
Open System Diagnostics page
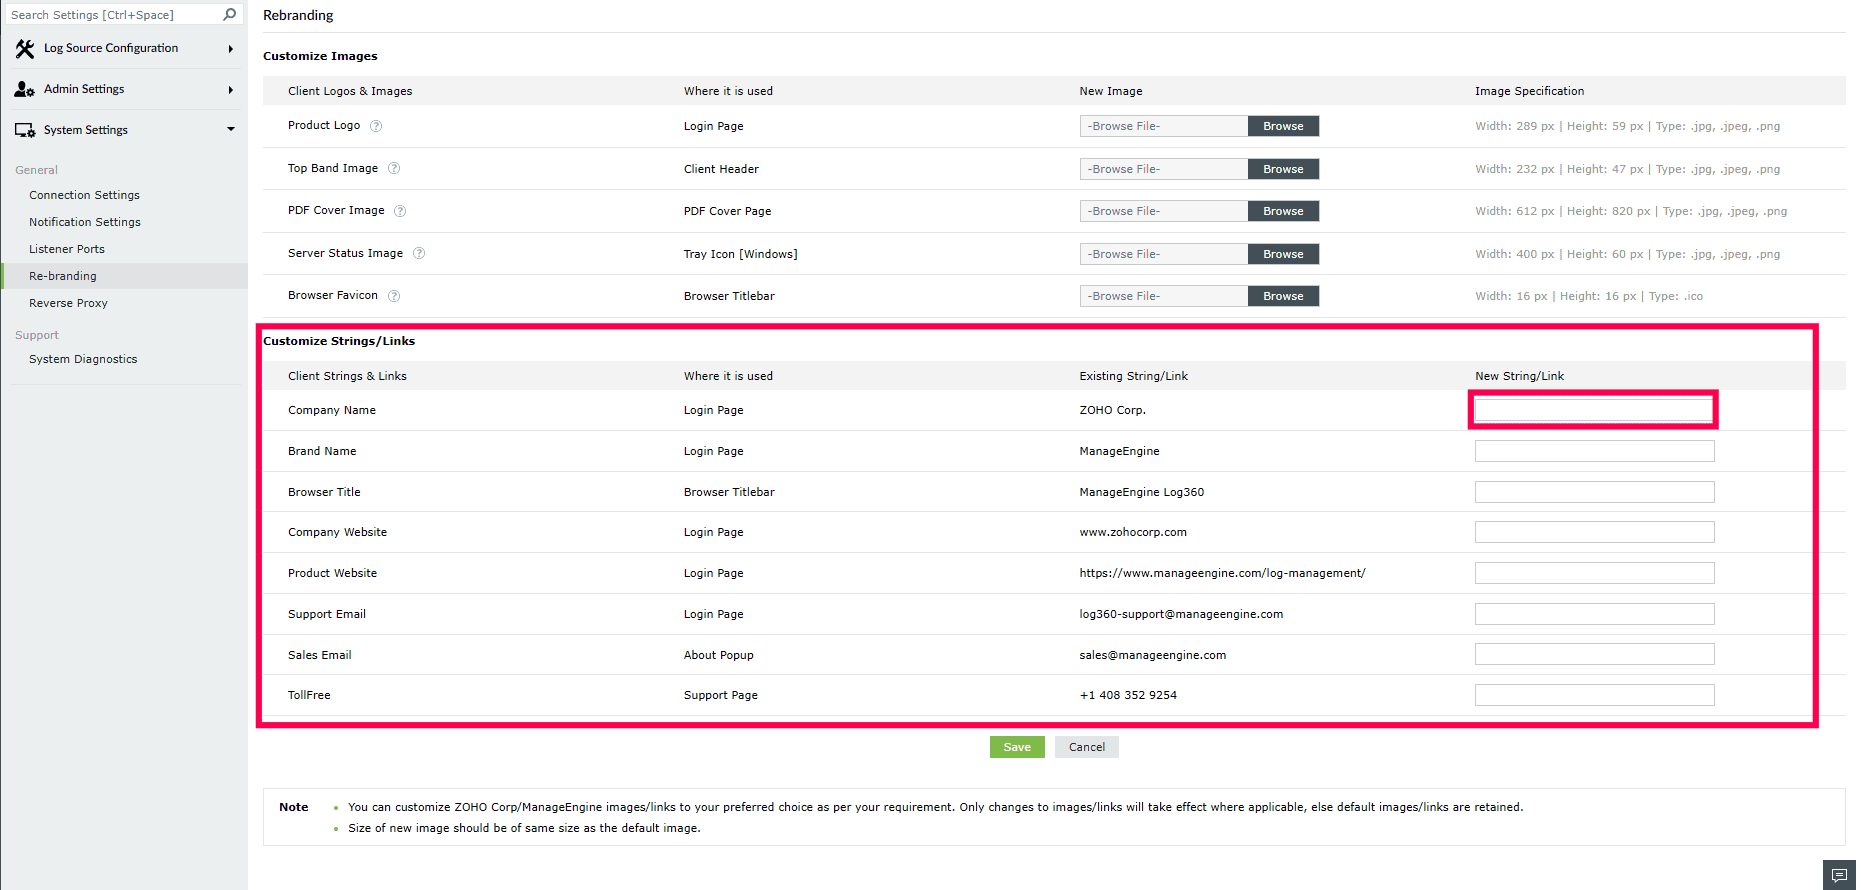(x=83, y=359)
